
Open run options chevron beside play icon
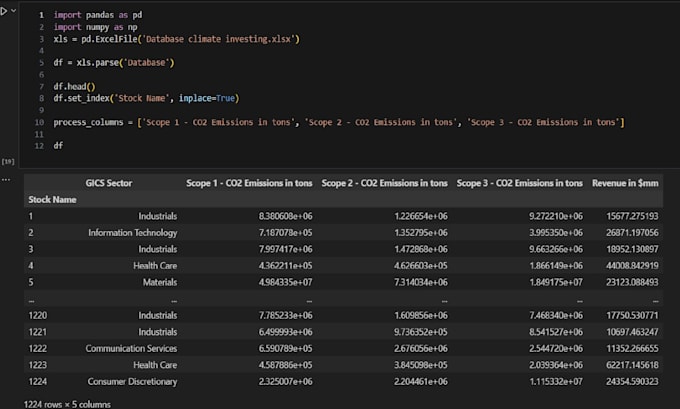click(x=13, y=10)
